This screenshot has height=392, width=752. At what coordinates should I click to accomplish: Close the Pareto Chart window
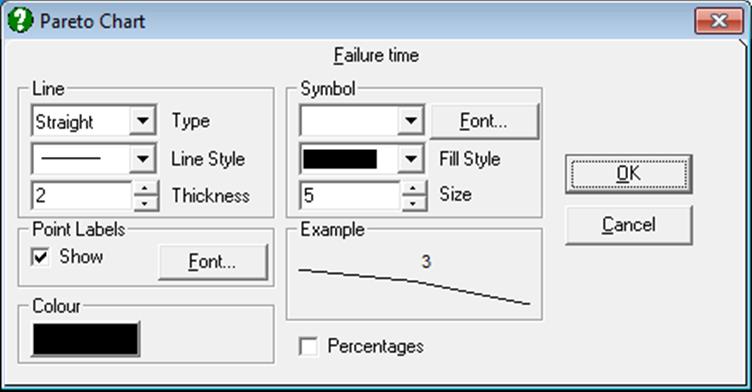719,21
